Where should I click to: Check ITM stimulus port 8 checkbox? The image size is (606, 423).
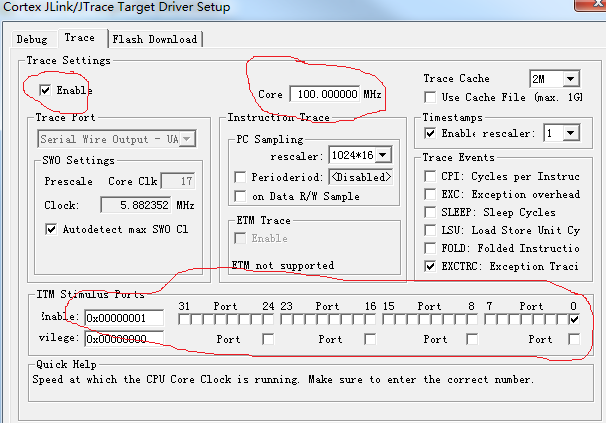(472, 319)
